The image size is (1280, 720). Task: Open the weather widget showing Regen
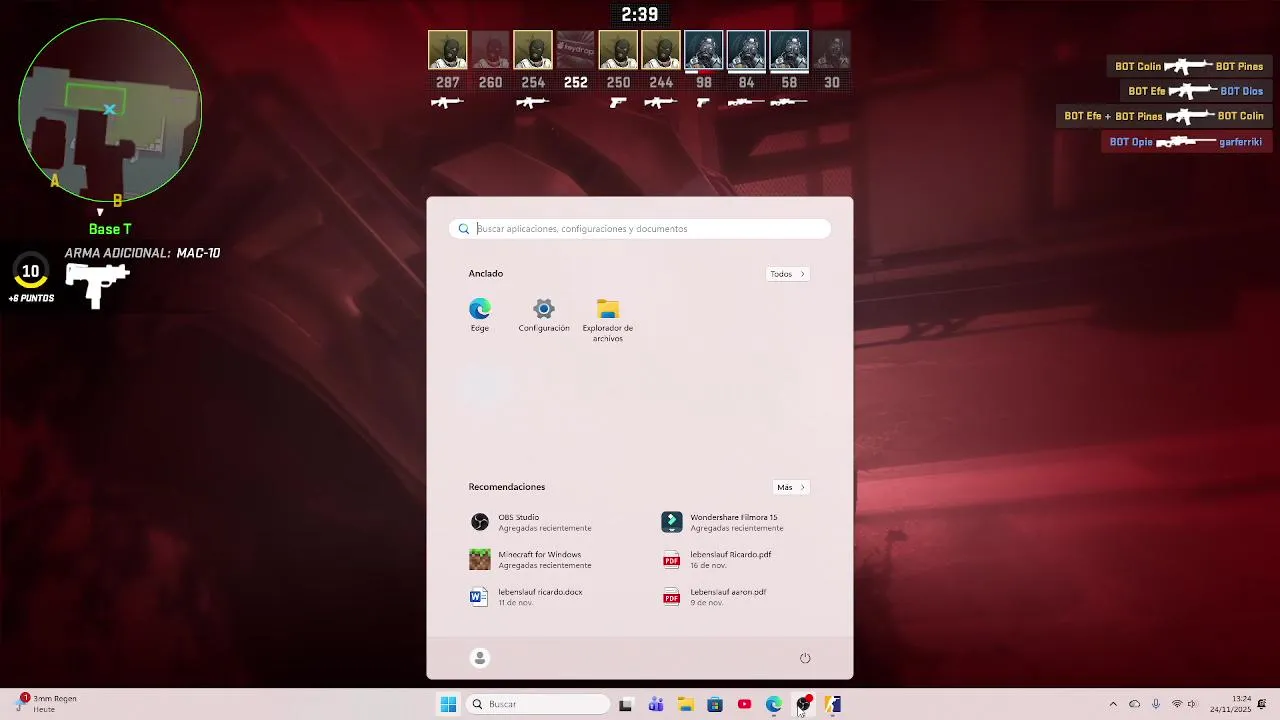click(x=46, y=704)
